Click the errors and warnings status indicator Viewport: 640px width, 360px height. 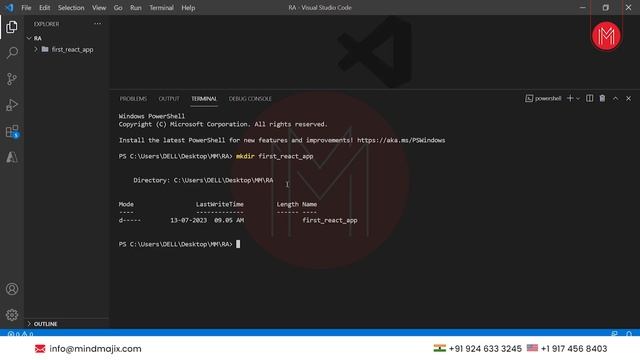click(x=20, y=333)
